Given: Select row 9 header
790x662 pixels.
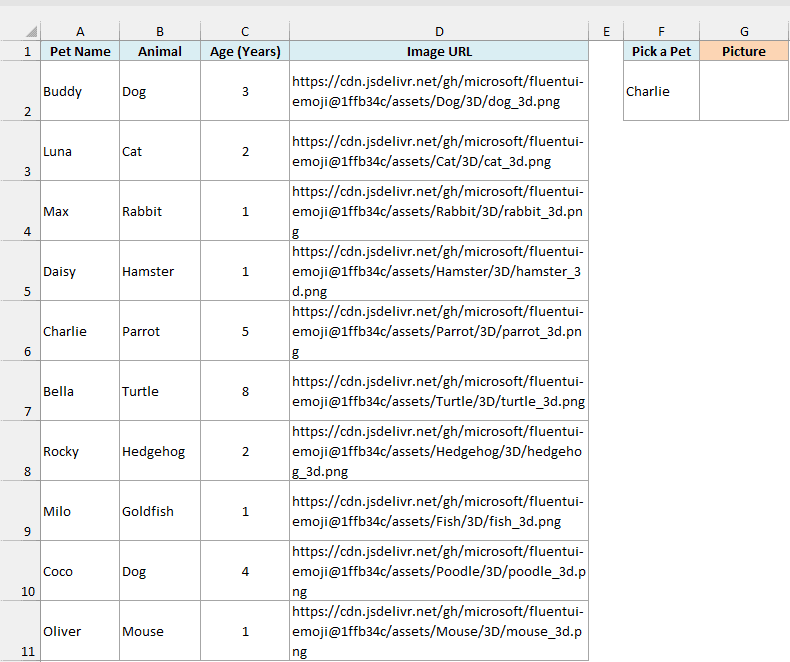Looking at the screenshot, I should [20, 510].
